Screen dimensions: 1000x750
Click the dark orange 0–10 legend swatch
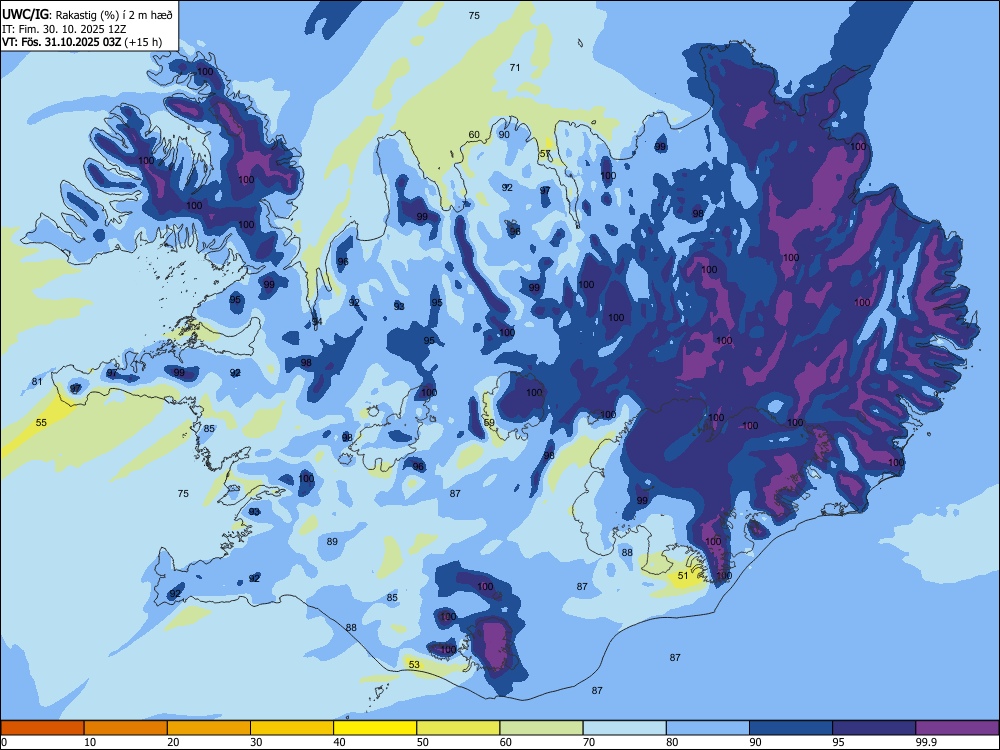tap(42, 728)
